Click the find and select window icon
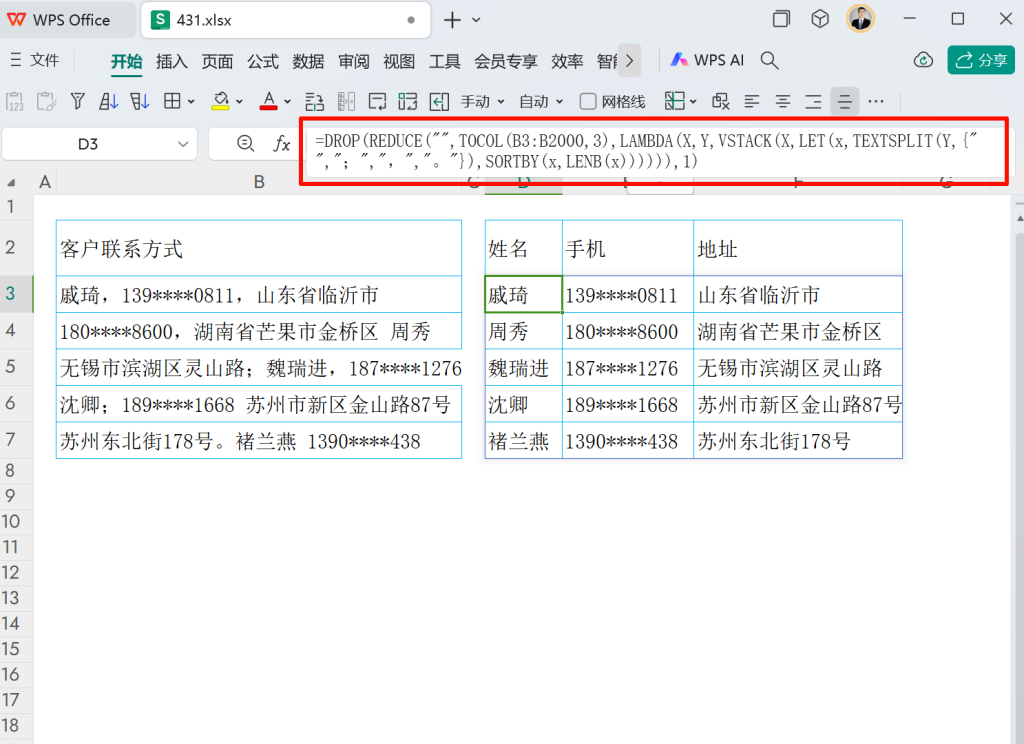This screenshot has width=1024, height=744. click(720, 101)
